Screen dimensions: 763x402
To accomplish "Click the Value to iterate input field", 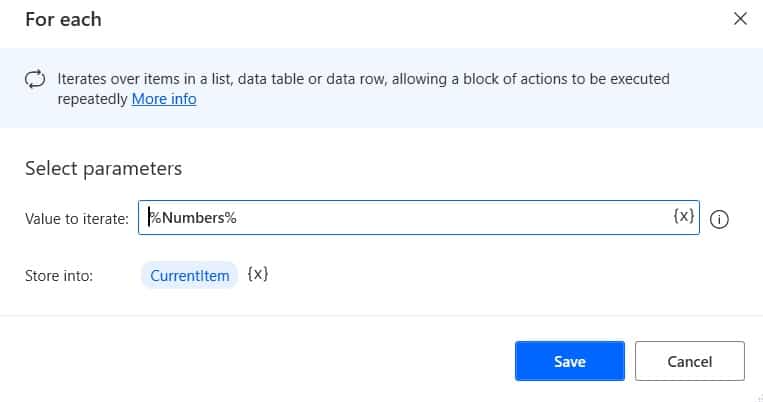I will pos(418,218).
